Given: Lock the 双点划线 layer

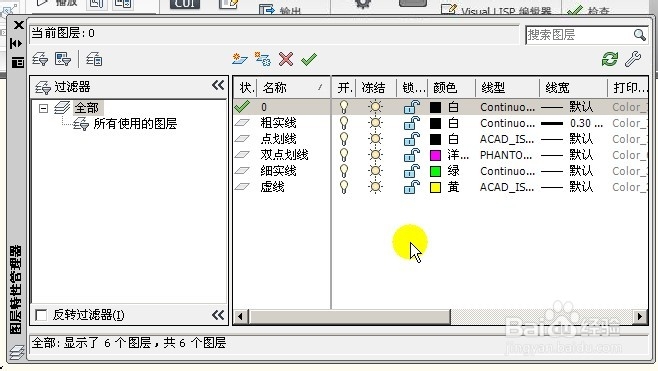Looking at the screenshot, I should (x=412, y=155).
